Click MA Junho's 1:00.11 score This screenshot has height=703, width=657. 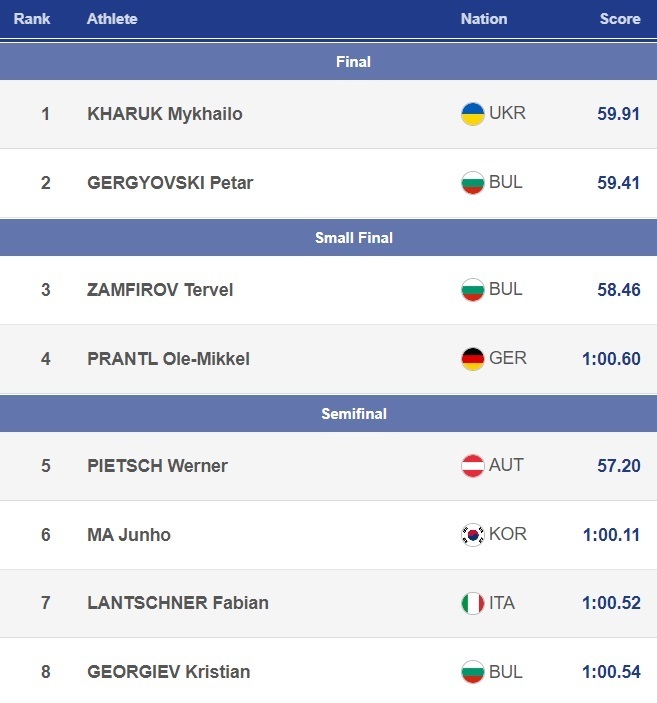point(611,535)
